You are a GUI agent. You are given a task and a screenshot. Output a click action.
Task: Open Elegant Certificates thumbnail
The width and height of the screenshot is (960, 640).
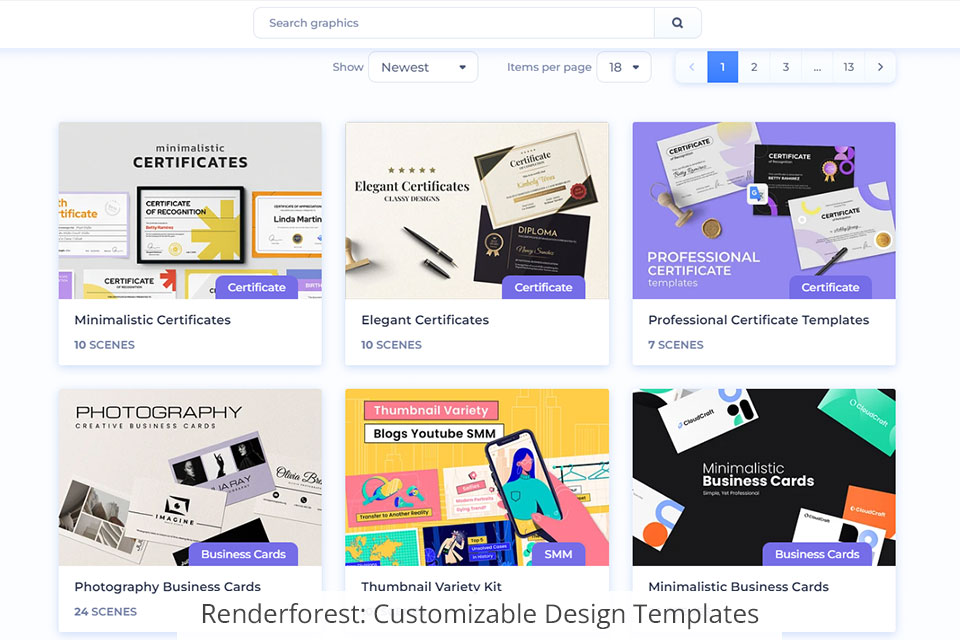tap(477, 210)
